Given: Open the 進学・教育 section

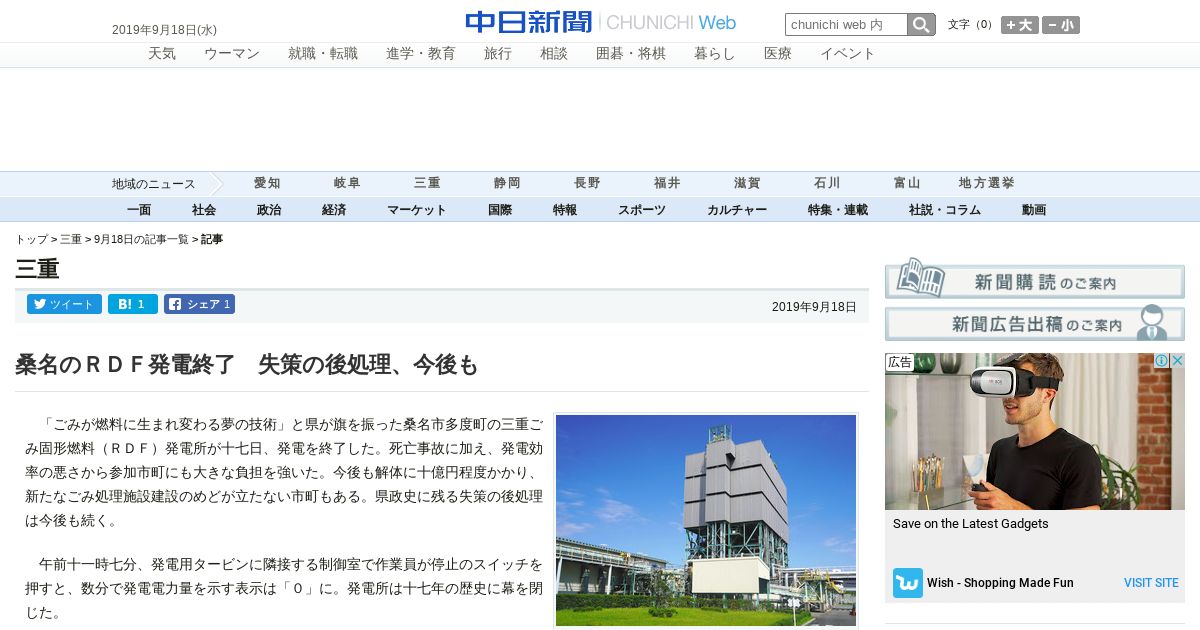Looking at the screenshot, I should [421, 54].
